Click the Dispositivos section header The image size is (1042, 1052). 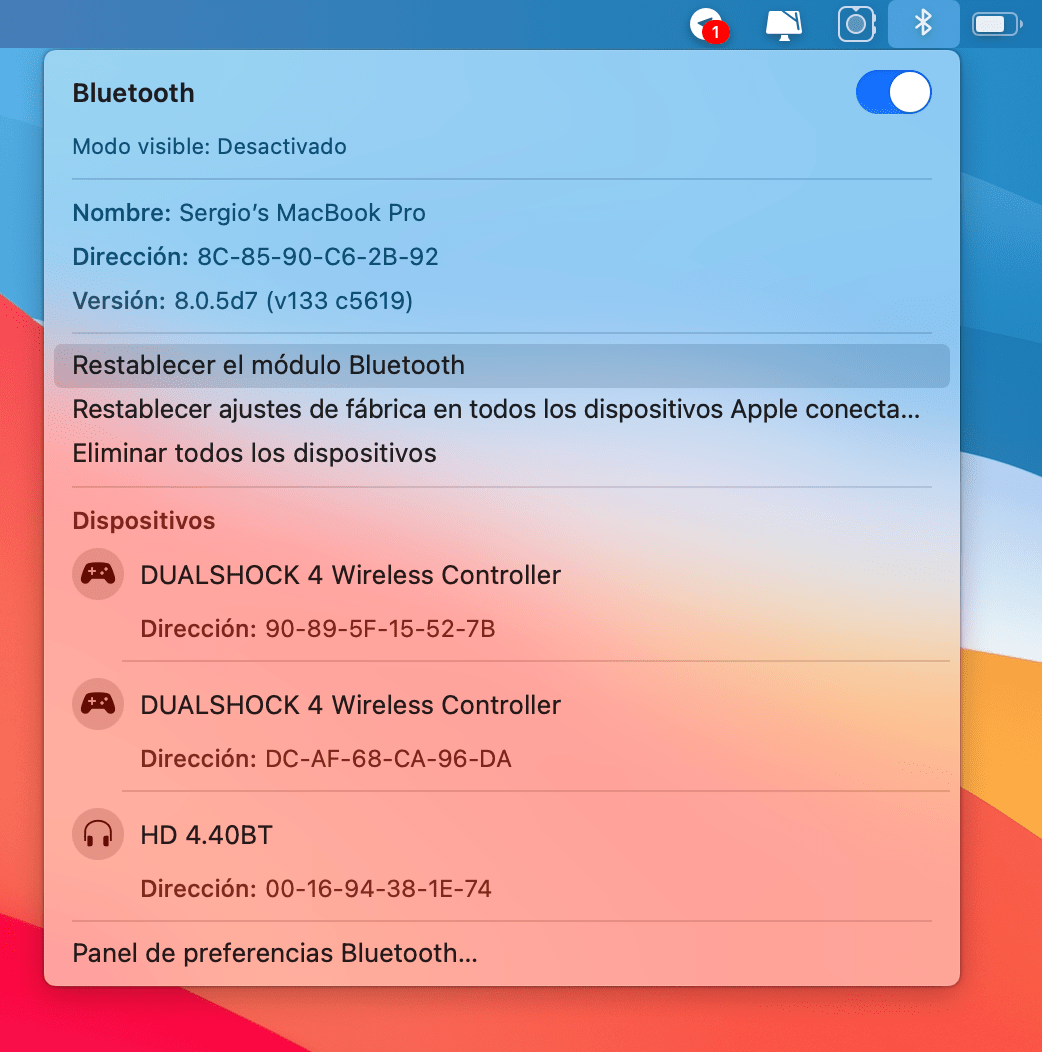pos(144,521)
